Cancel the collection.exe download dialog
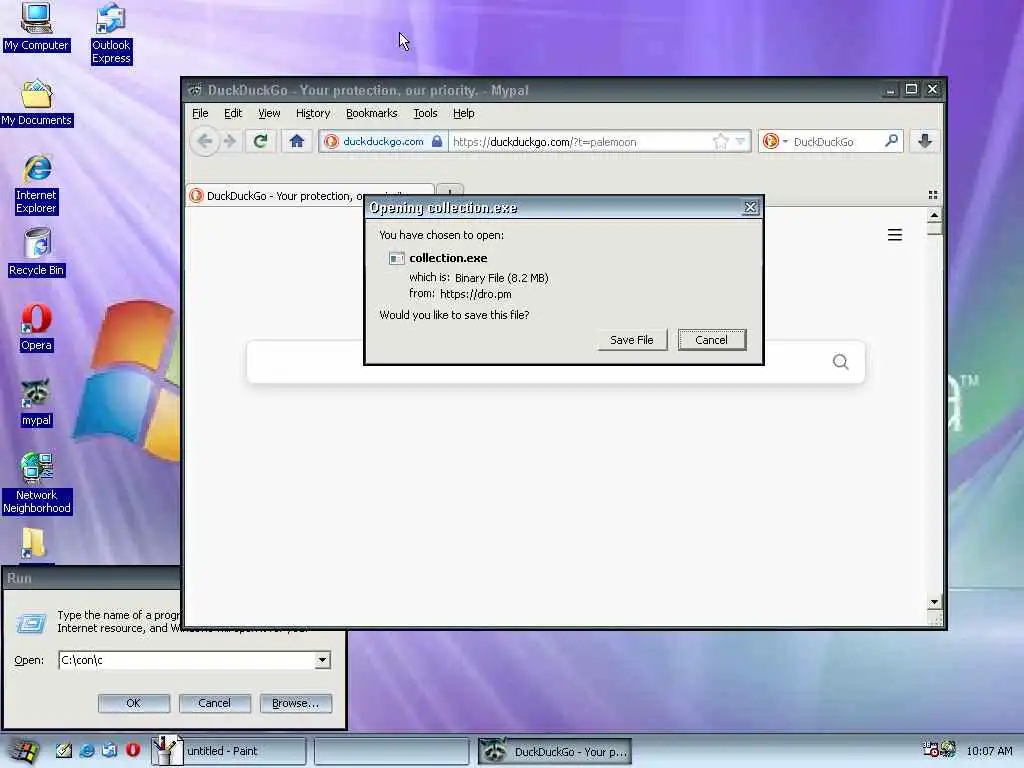The height and width of the screenshot is (768, 1024). pos(711,340)
